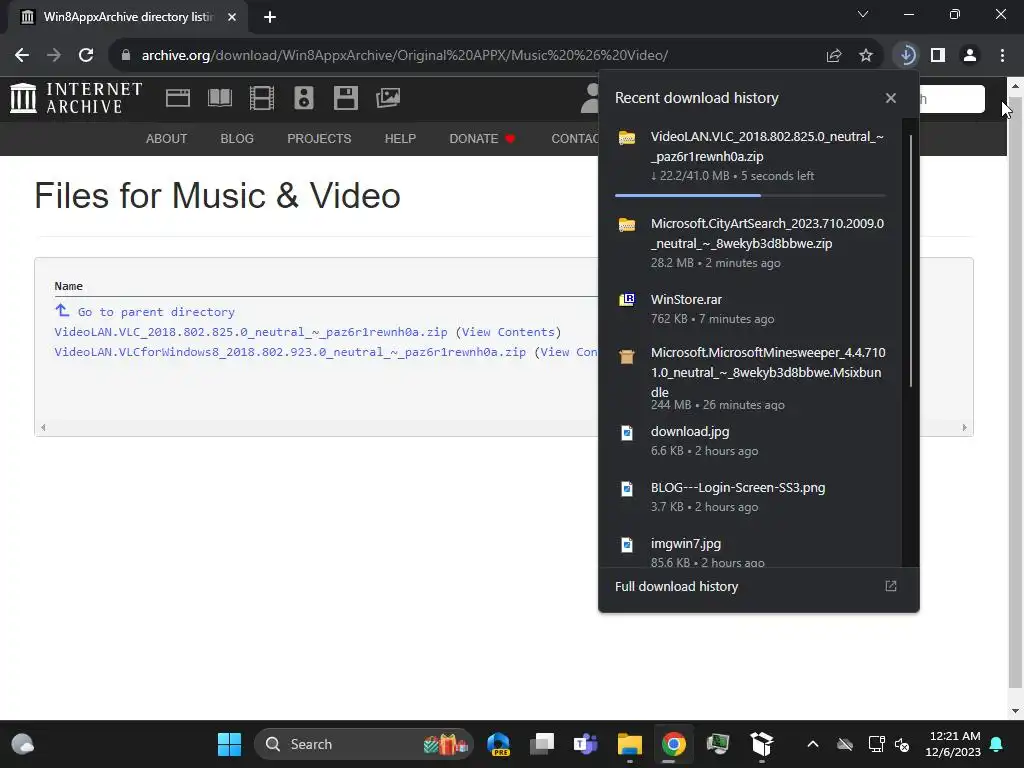
Task: Click the site account user icon
Action: pyautogui.click(x=590, y=98)
